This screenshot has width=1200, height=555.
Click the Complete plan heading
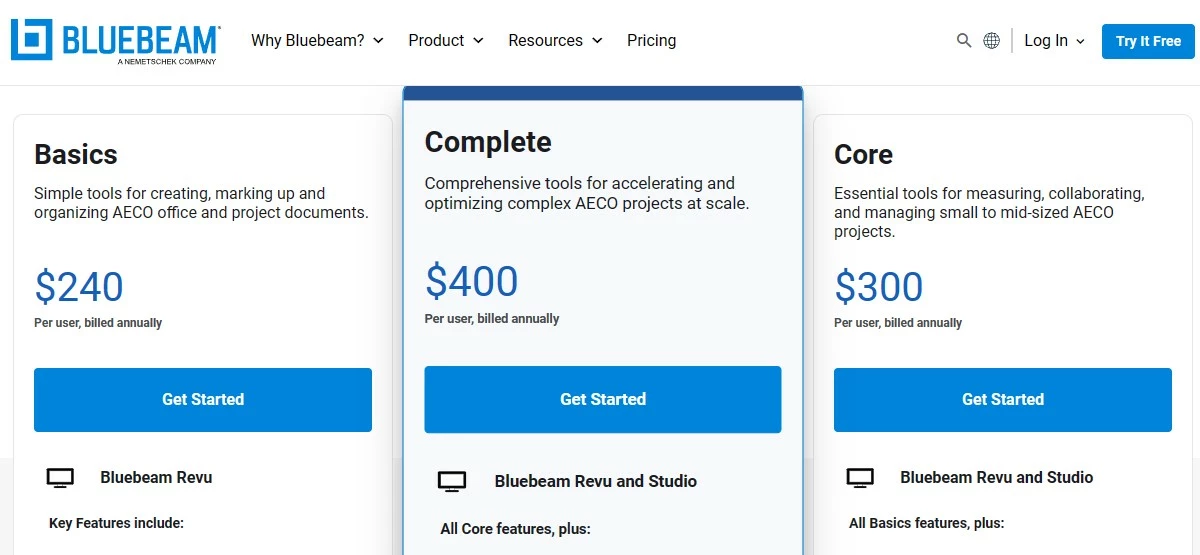pos(488,142)
